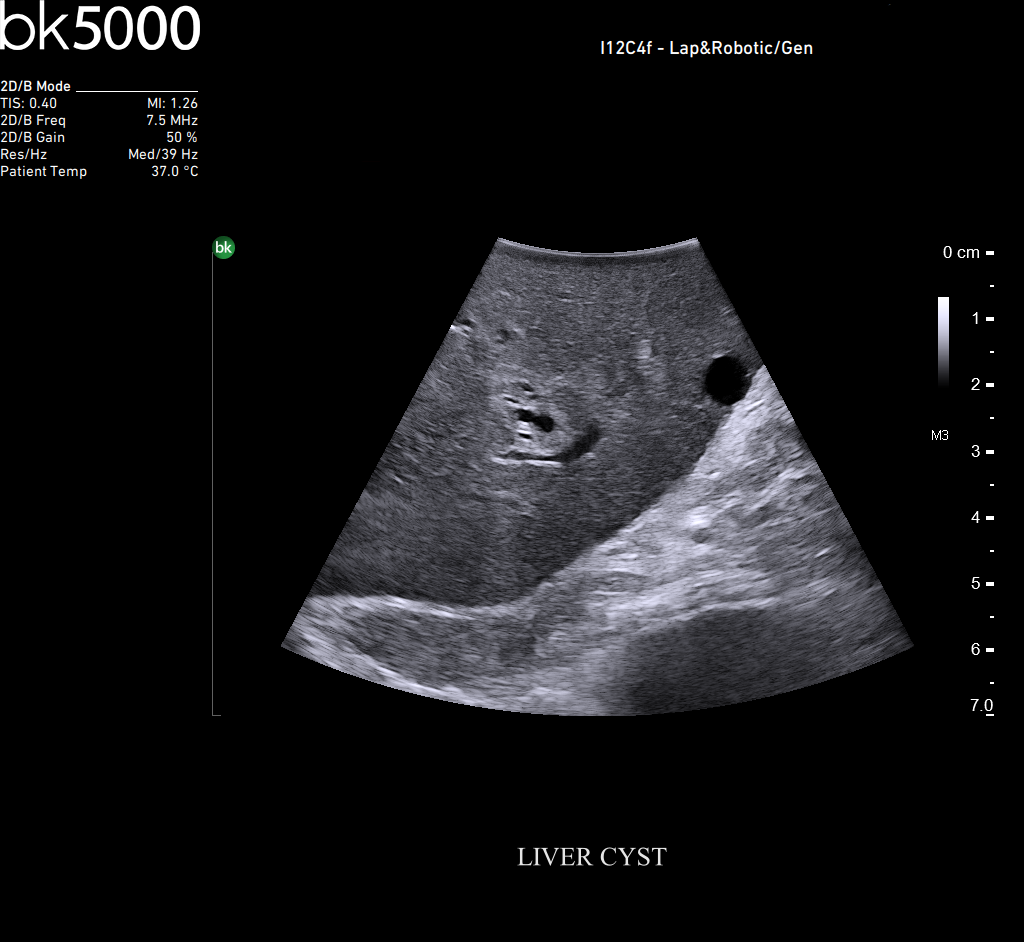Click the 5 cm depth scale marker
Screen dimensions: 1024x942
click(976, 583)
